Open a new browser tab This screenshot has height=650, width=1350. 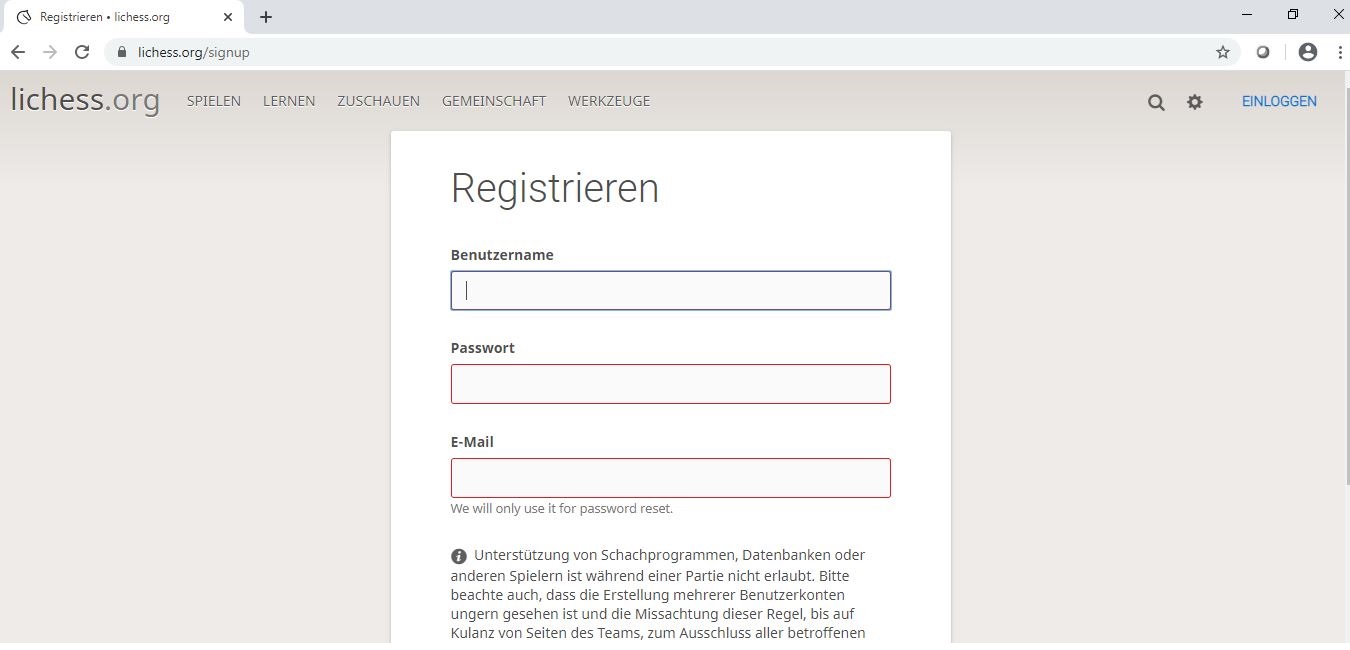pyautogui.click(x=266, y=17)
